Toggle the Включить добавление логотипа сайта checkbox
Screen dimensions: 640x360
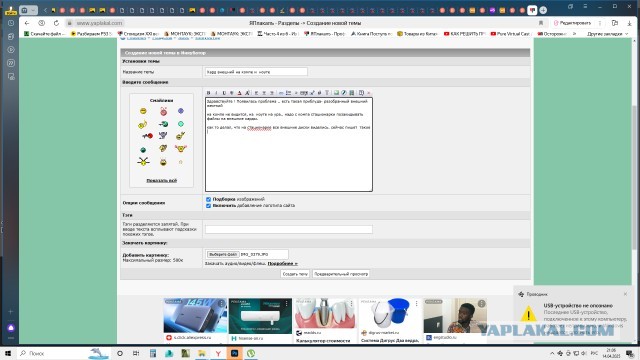pyautogui.click(x=209, y=205)
